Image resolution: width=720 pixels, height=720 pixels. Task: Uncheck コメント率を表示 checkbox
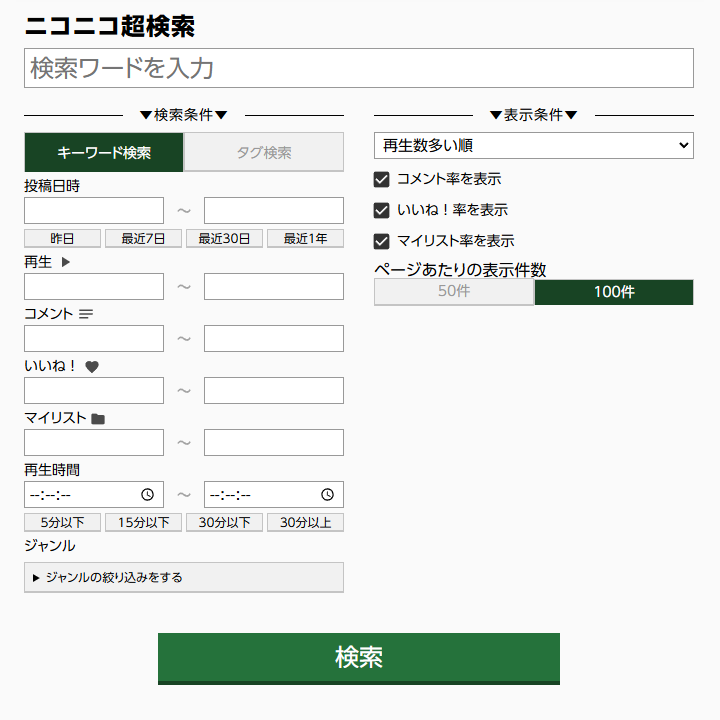pyautogui.click(x=382, y=179)
